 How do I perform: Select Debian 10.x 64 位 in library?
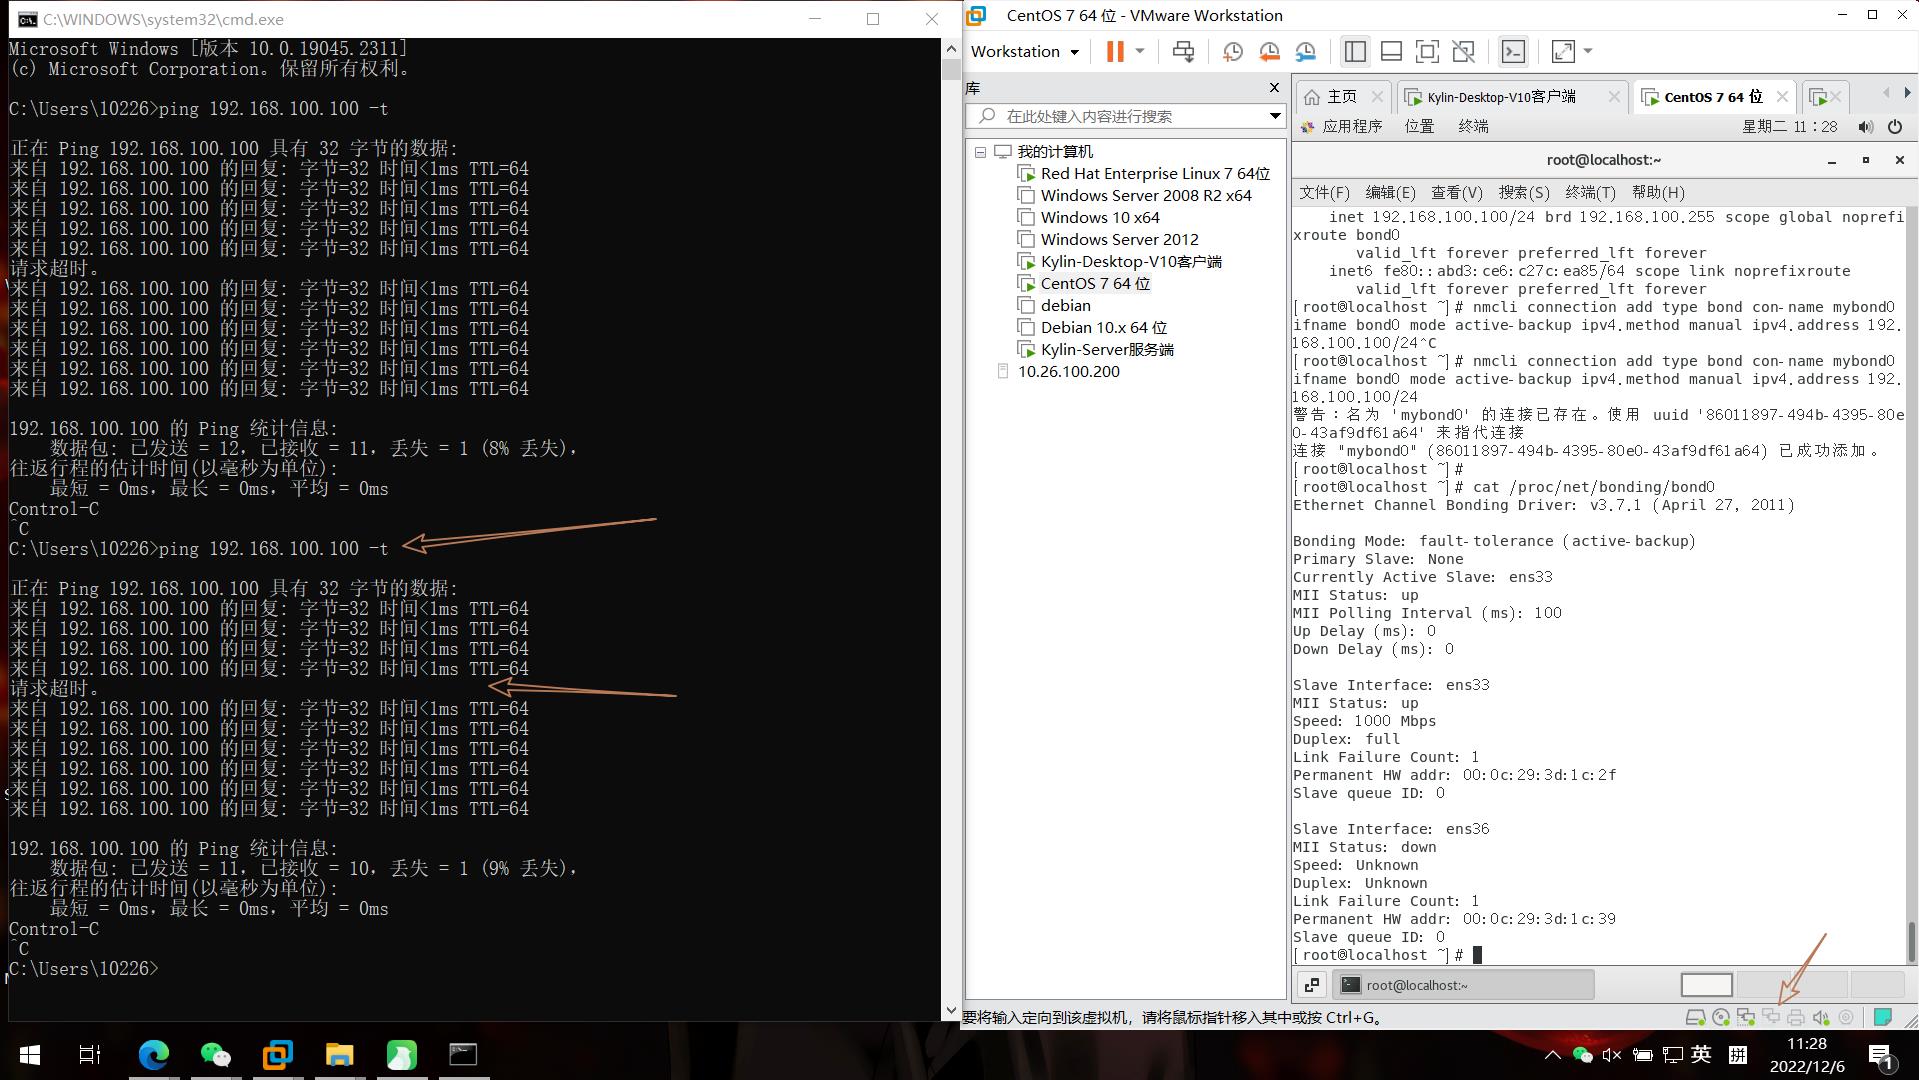click(1092, 328)
